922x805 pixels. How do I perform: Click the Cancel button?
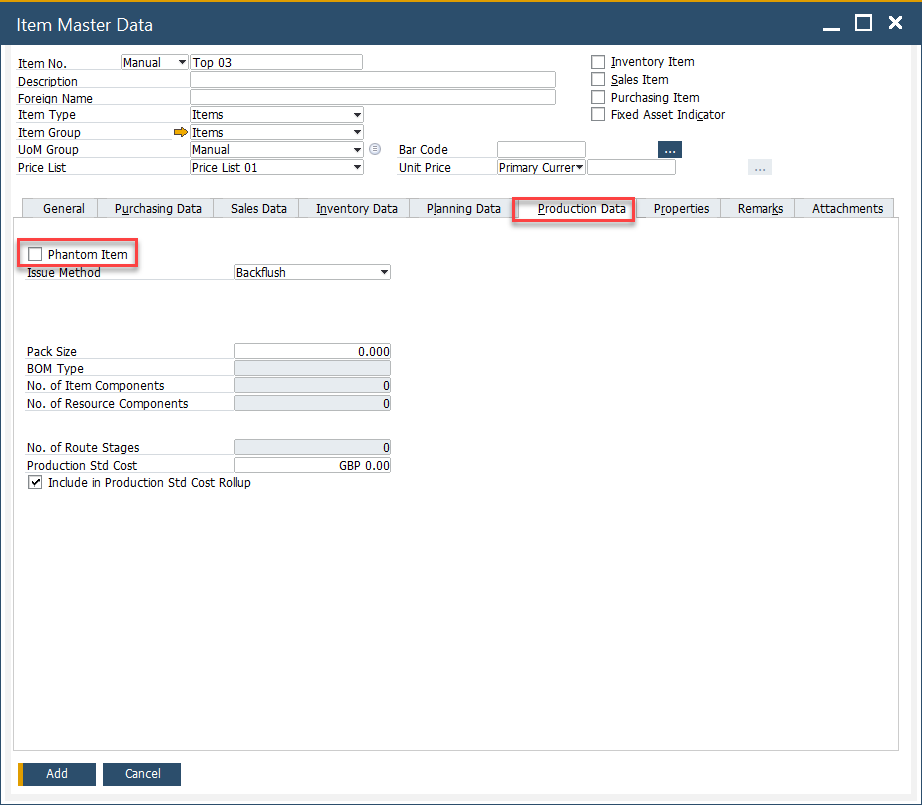point(142,774)
